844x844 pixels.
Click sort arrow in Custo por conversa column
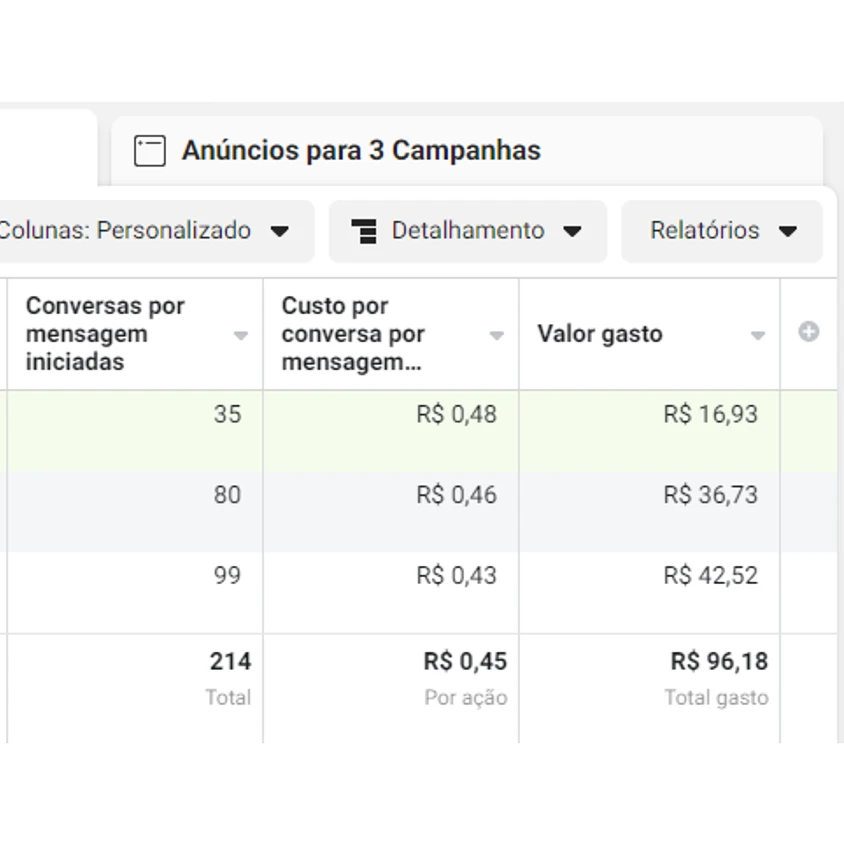pos(496,336)
